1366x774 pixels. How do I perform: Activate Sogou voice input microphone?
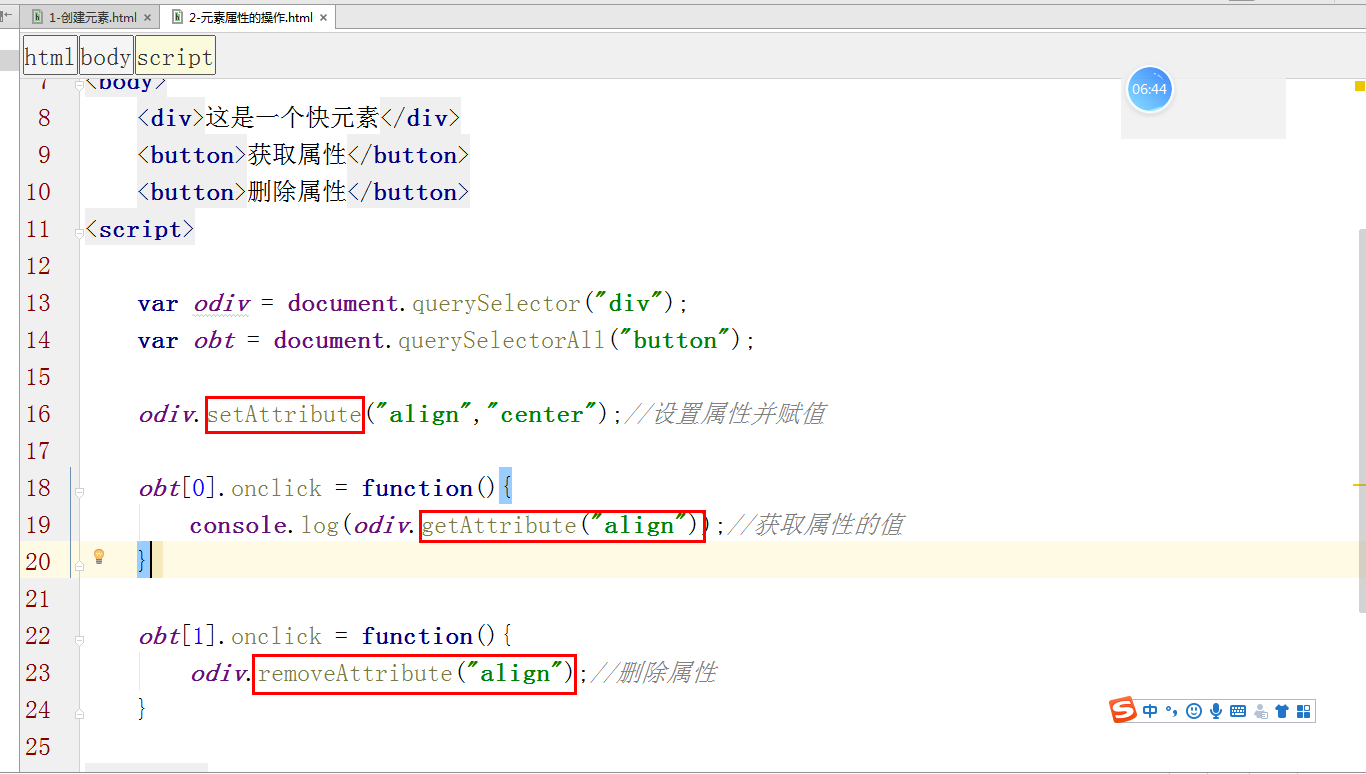point(1215,710)
